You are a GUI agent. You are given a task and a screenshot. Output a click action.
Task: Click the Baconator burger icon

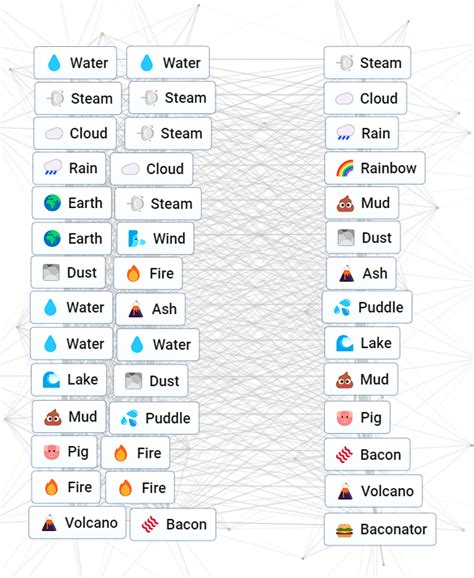coord(344,530)
